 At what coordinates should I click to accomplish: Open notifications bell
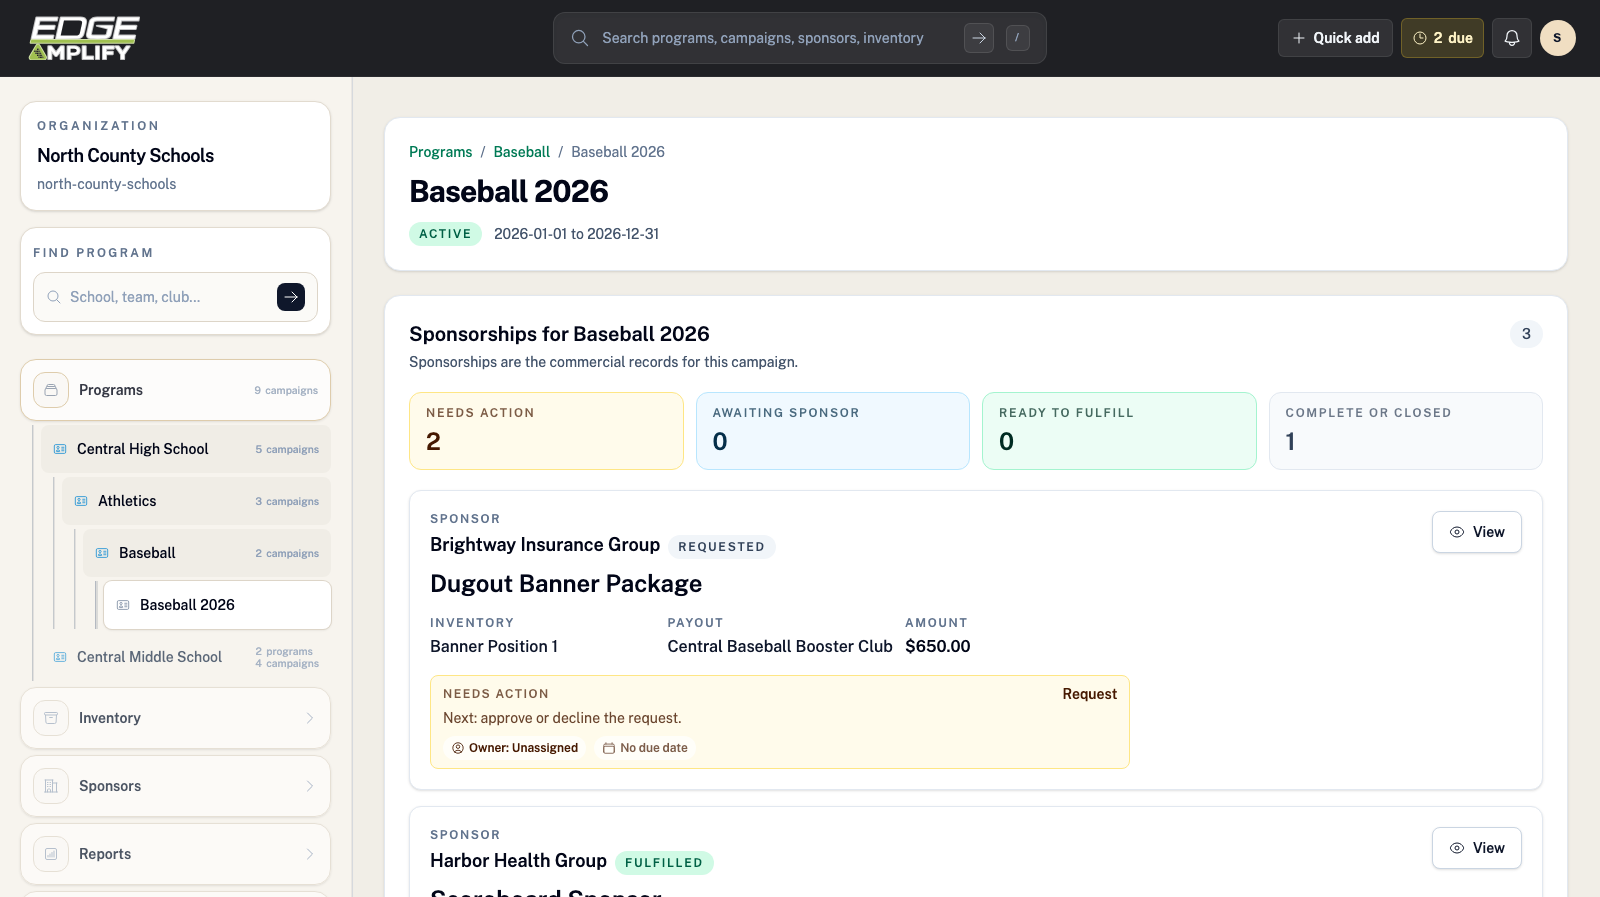click(1512, 38)
